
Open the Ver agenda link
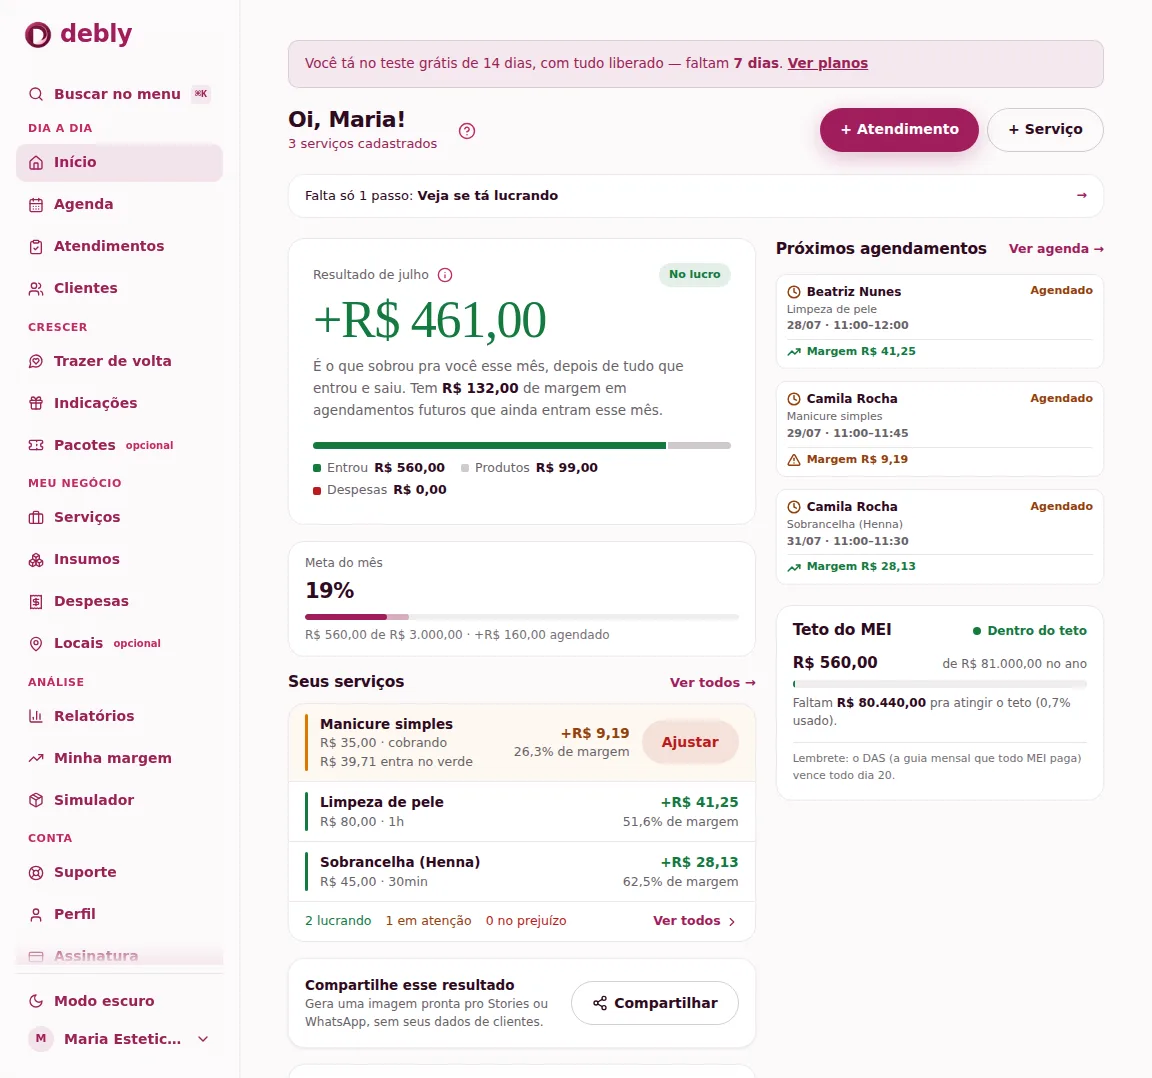tap(1056, 248)
